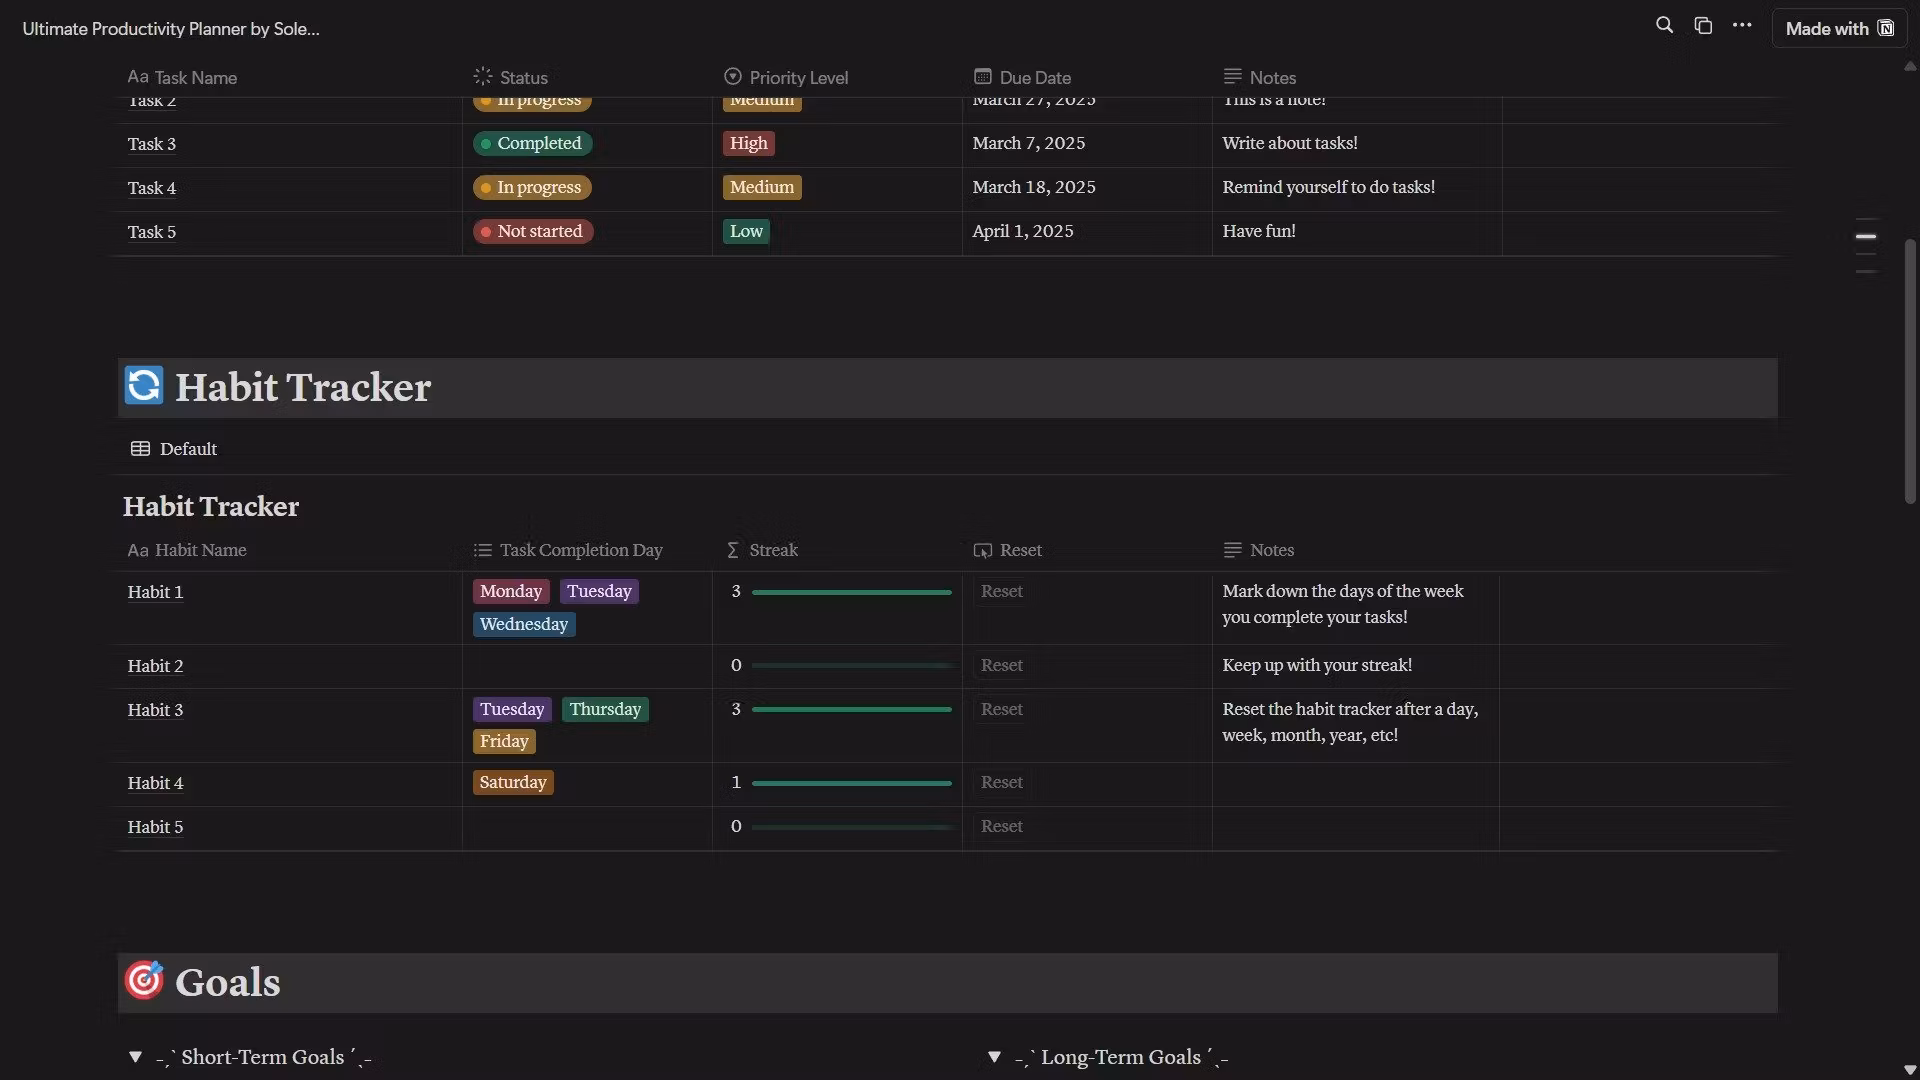Screen dimensions: 1920x1080
Task: Open the Habit 3 page link
Action: (x=155, y=710)
